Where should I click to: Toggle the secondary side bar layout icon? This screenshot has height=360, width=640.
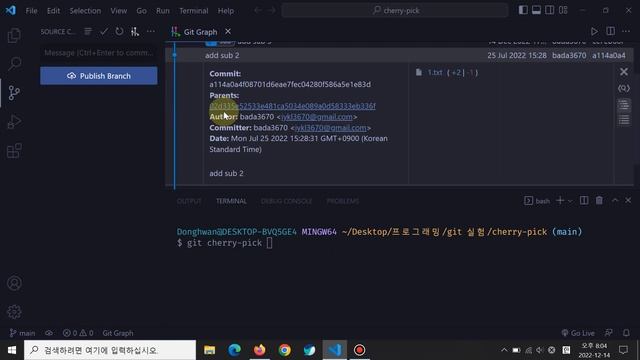[550, 10]
